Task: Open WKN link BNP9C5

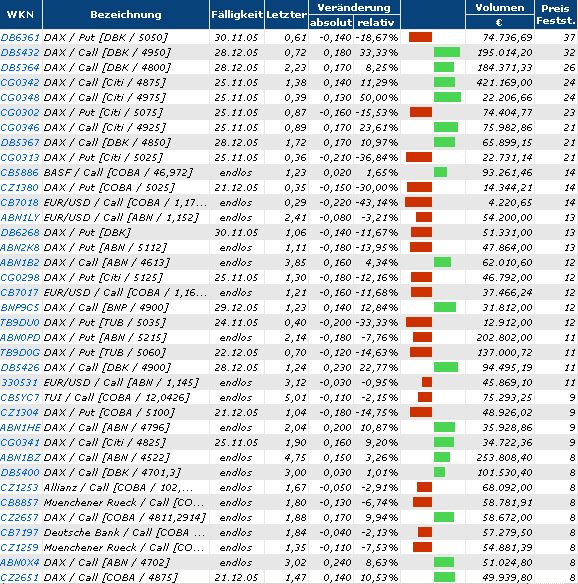Action: pos(20,307)
